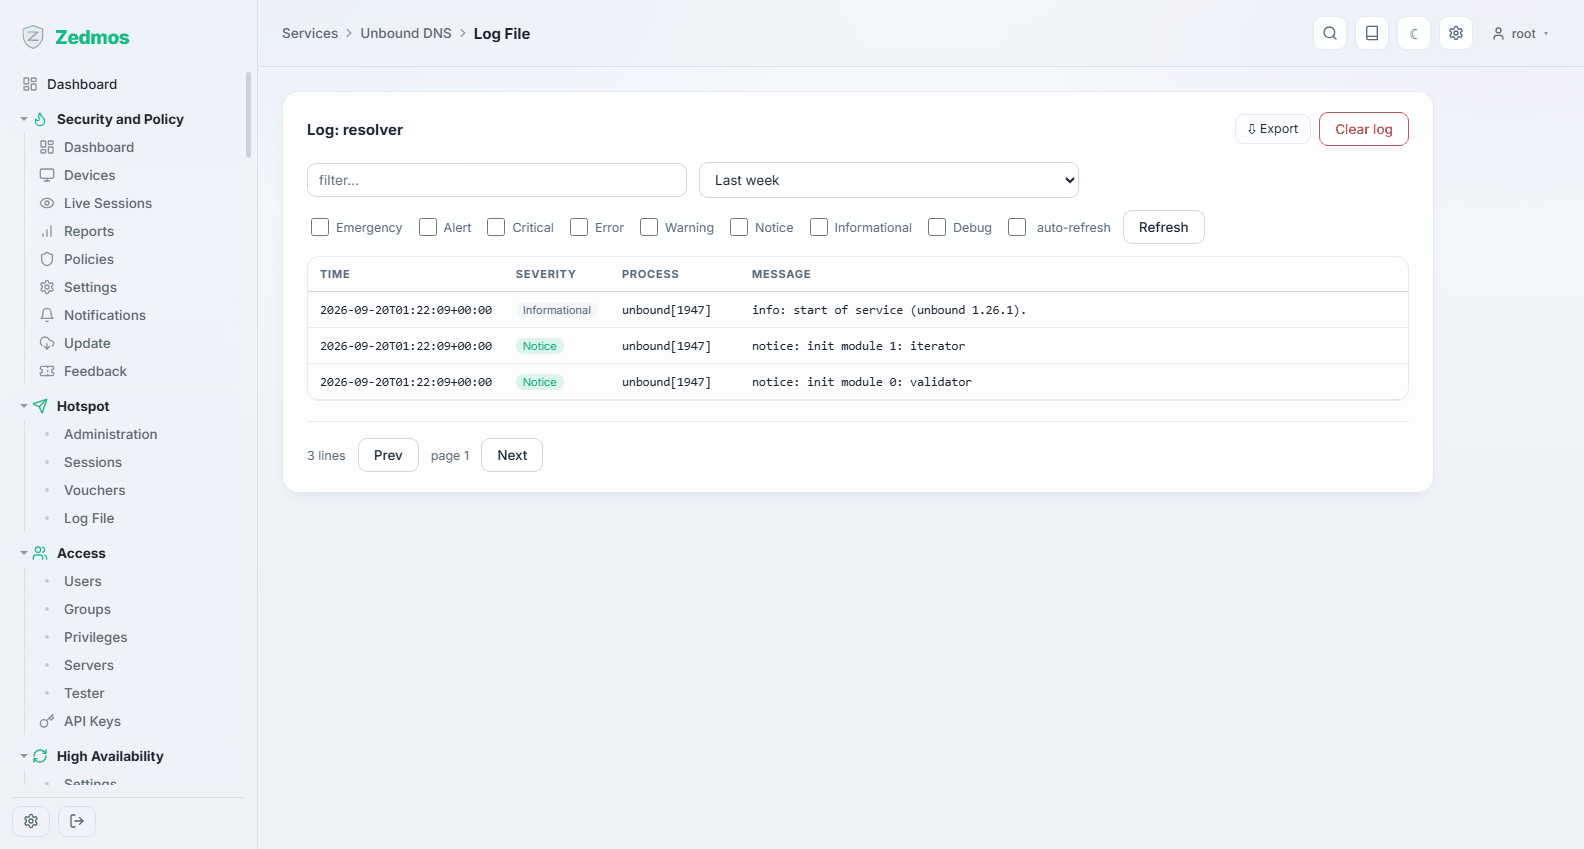Click the root user avatar icon

pyautogui.click(x=1498, y=34)
